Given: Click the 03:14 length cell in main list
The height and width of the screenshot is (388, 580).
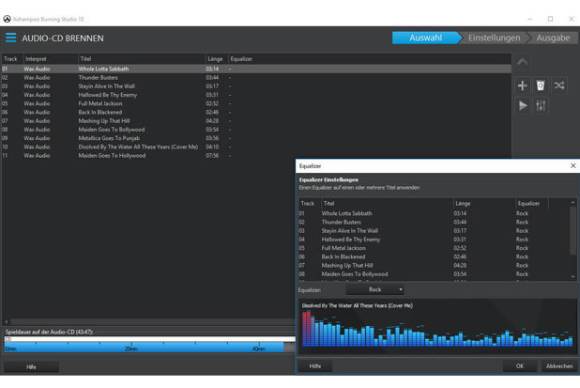Looking at the screenshot, I should click(212, 69).
